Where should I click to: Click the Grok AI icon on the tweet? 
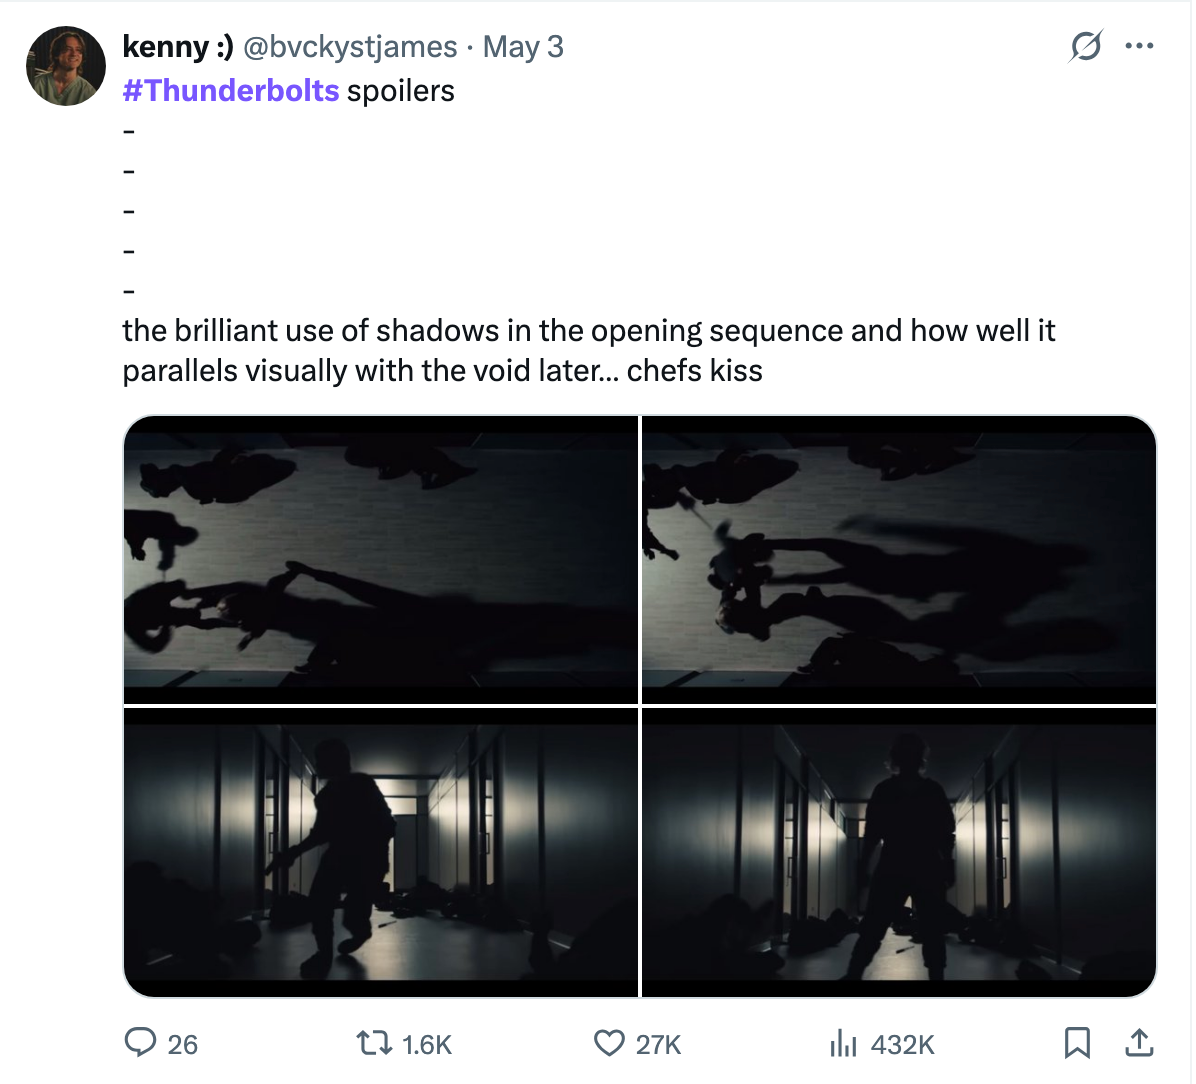1088,45
